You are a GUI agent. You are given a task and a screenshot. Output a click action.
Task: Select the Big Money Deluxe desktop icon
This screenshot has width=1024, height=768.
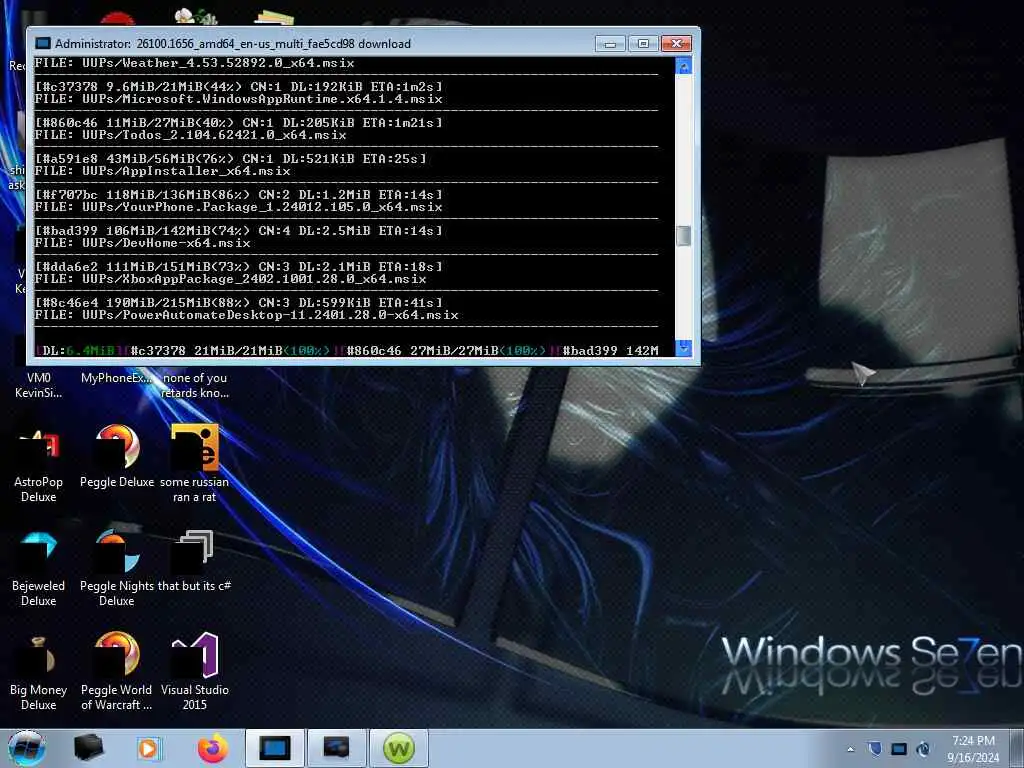tap(39, 672)
